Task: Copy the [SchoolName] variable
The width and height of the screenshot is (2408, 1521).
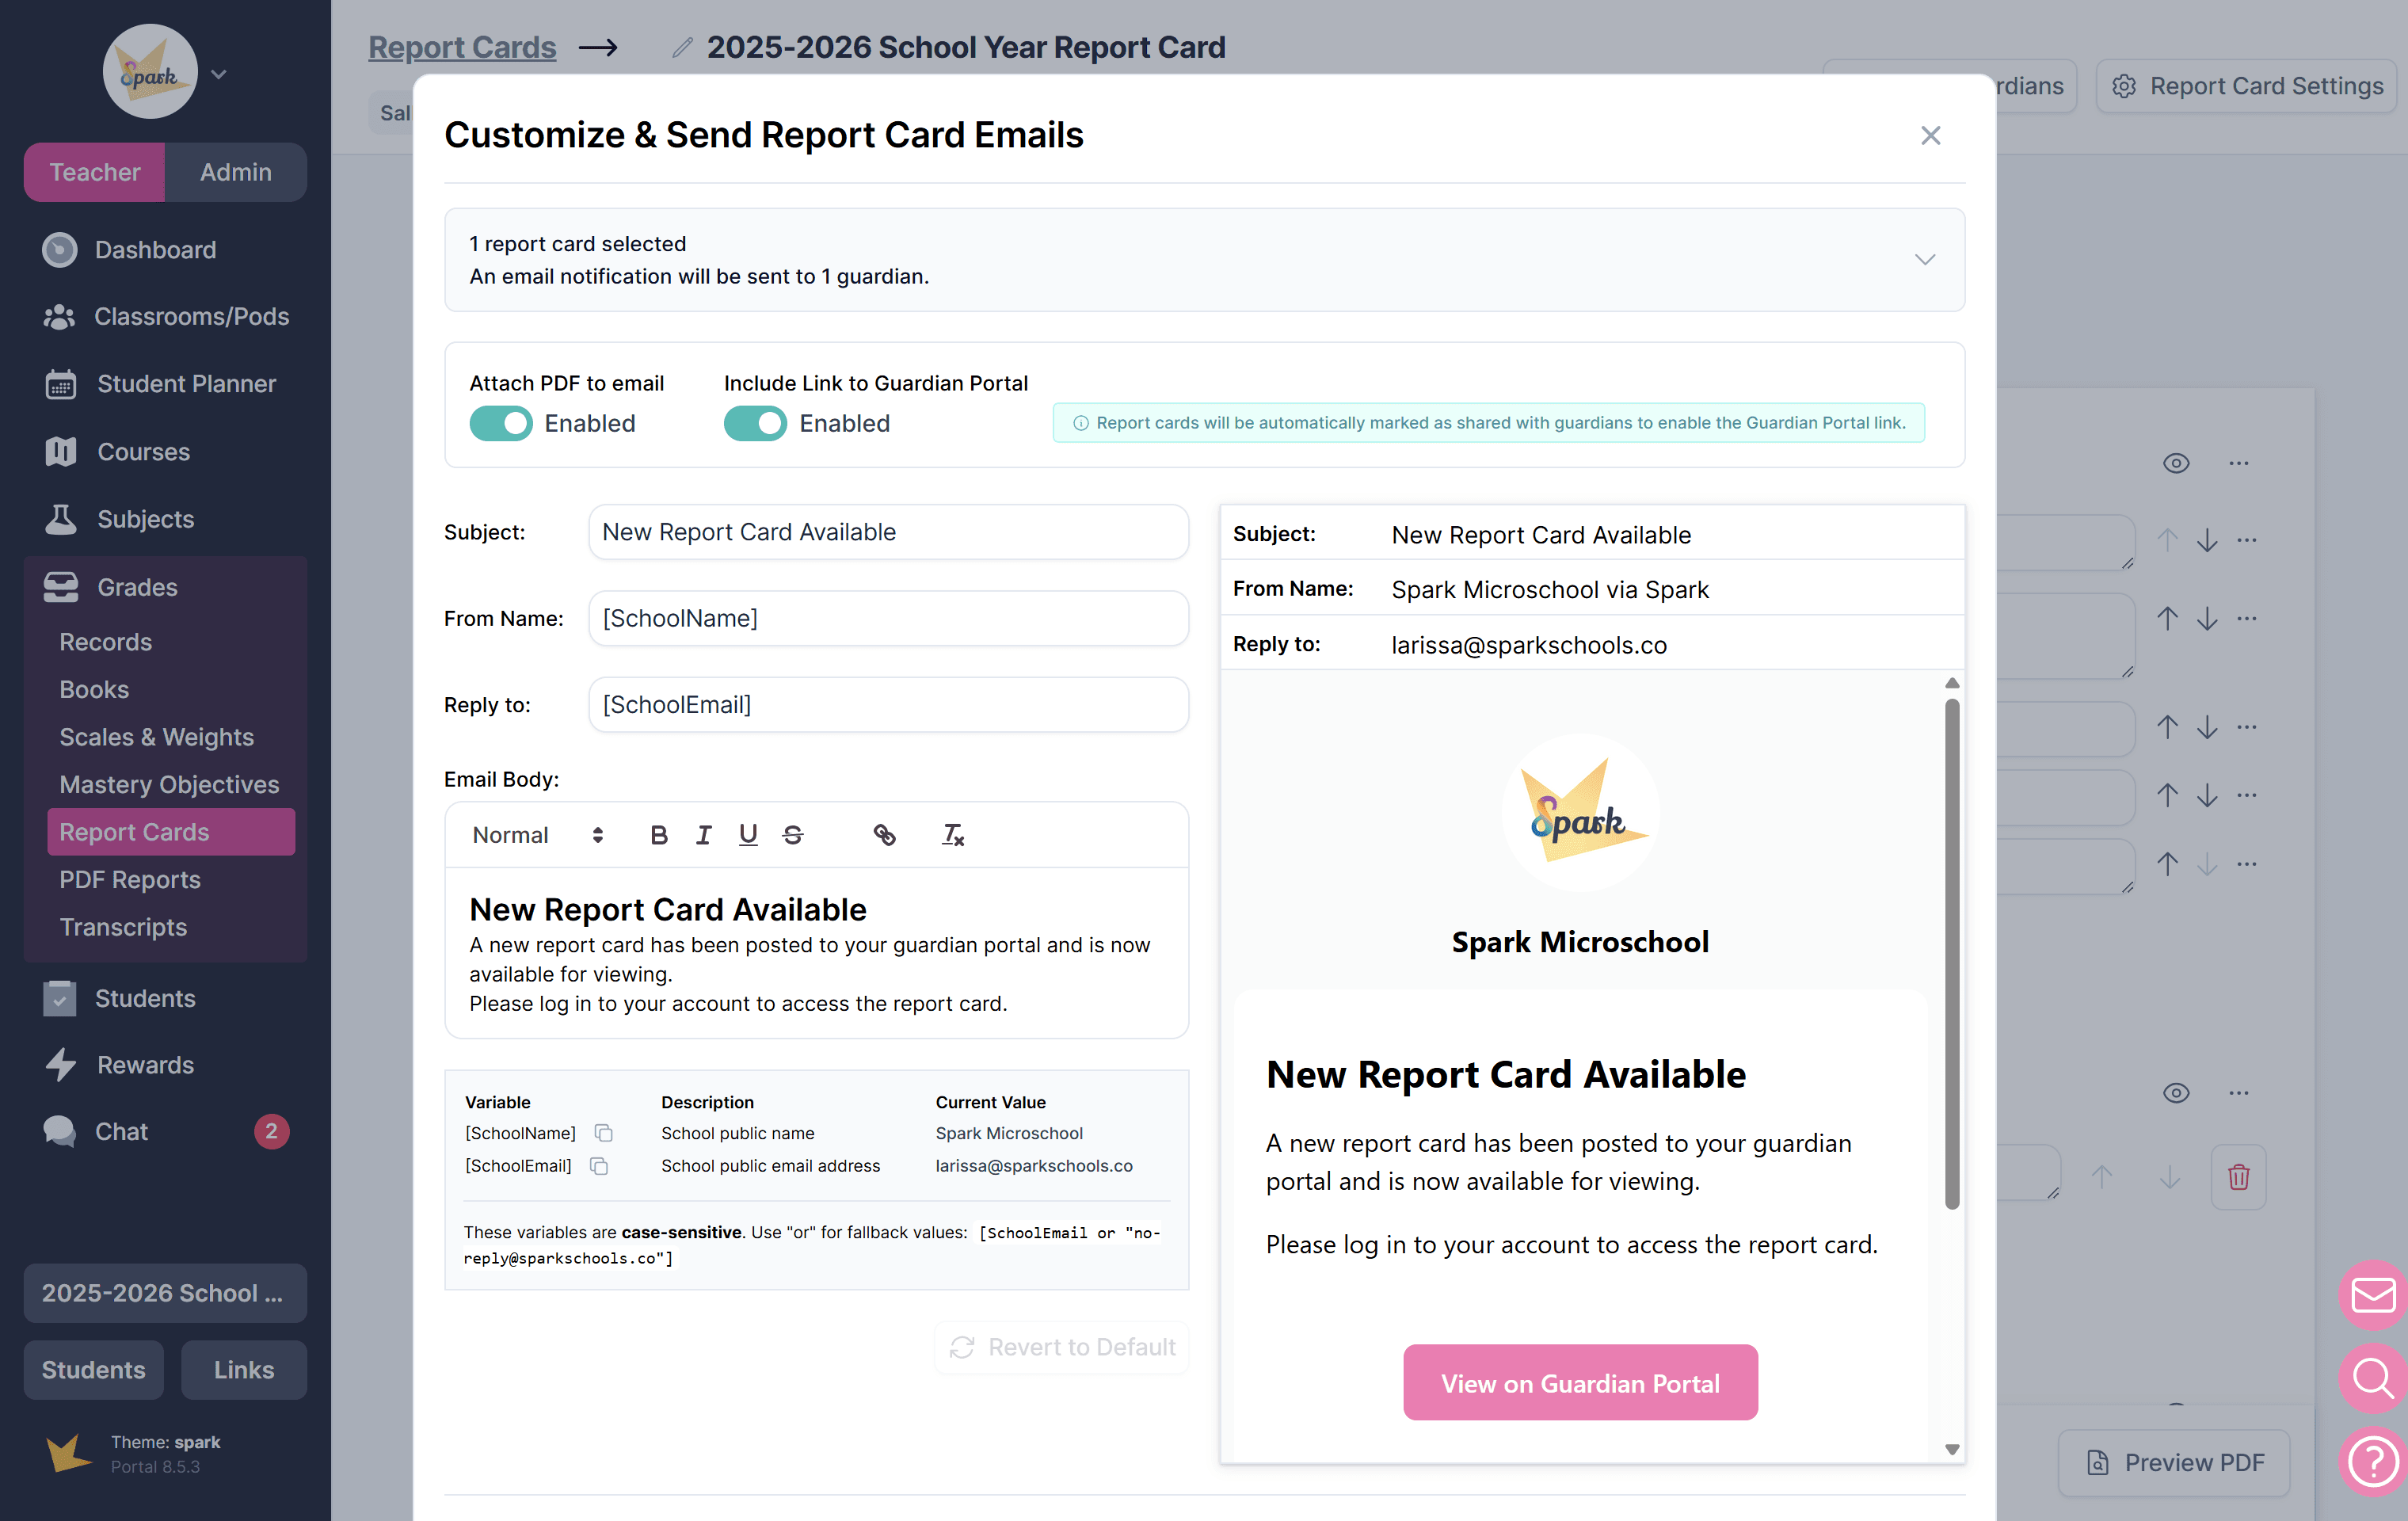Action: (603, 1133)
